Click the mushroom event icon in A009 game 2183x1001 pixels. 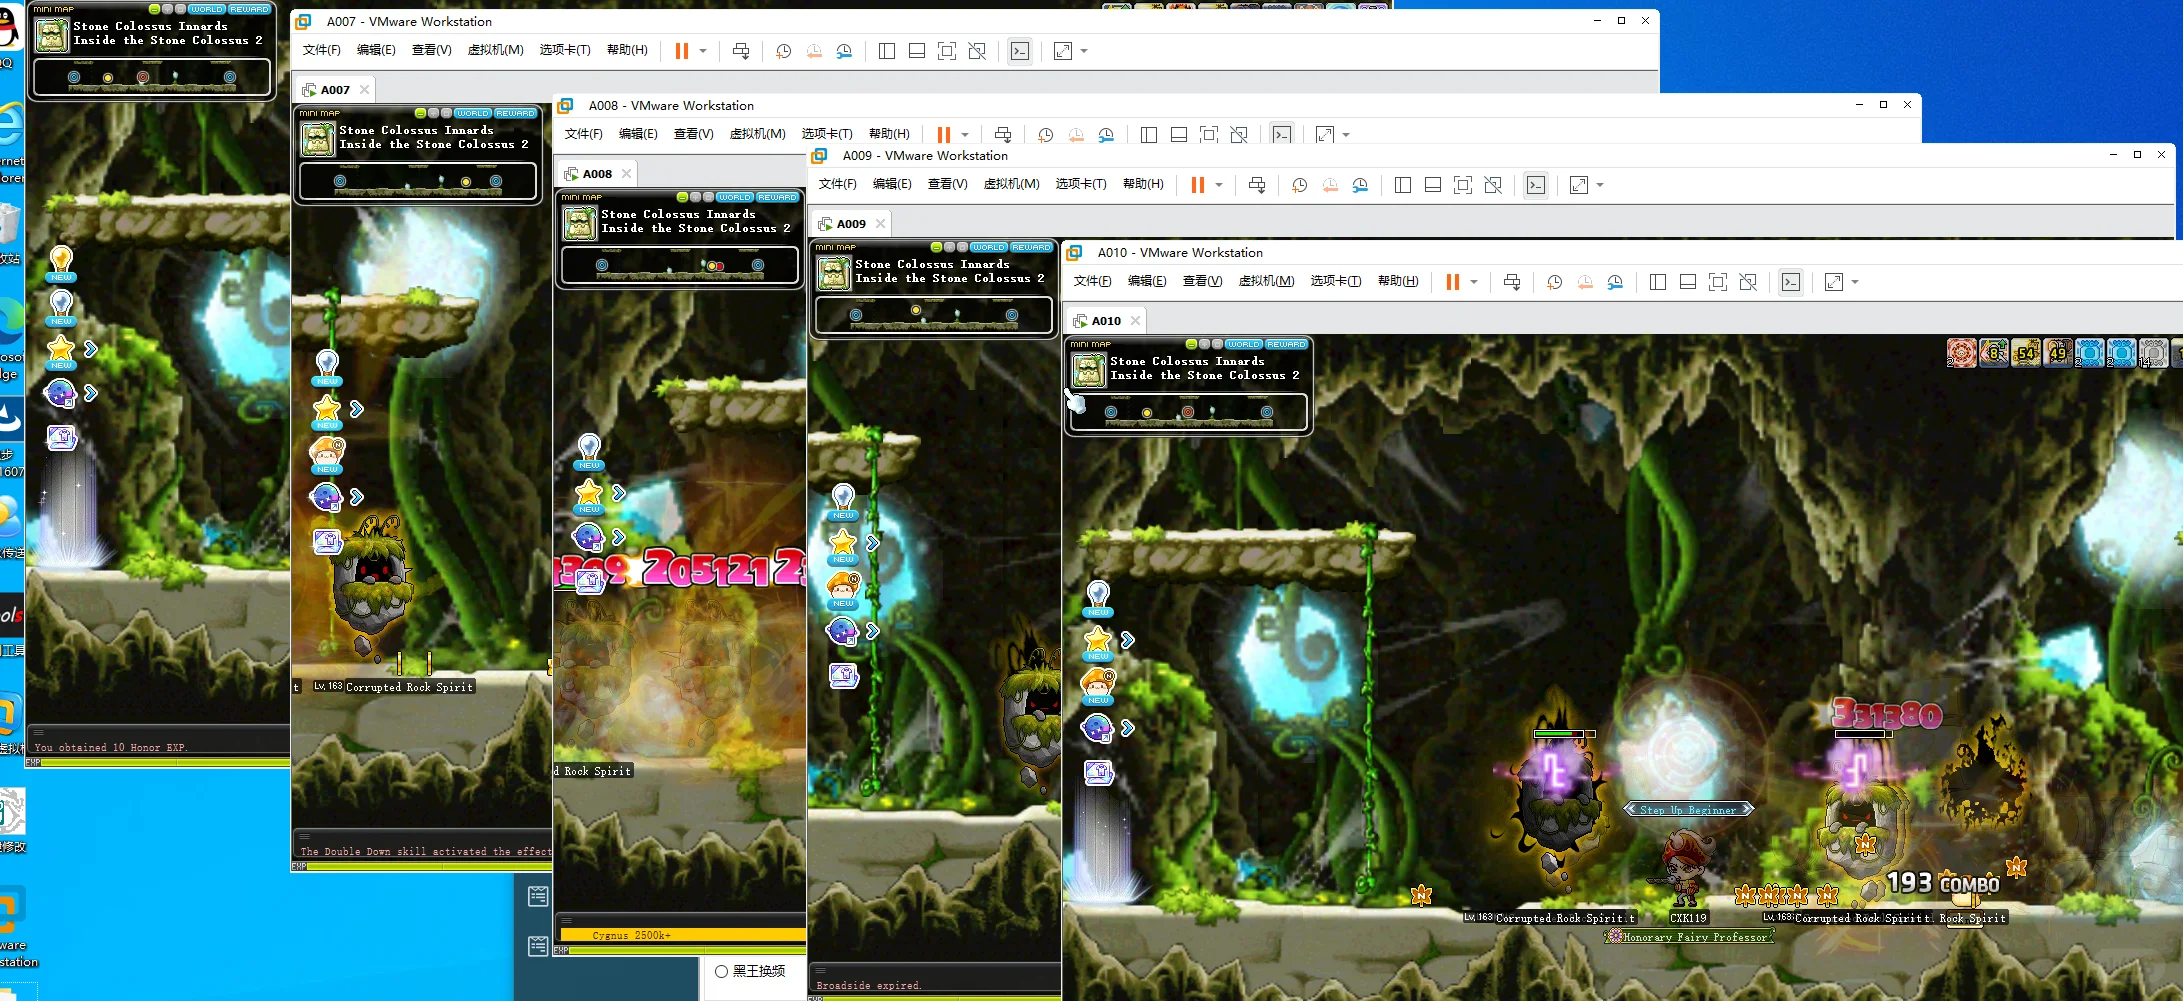pos(844,588)
